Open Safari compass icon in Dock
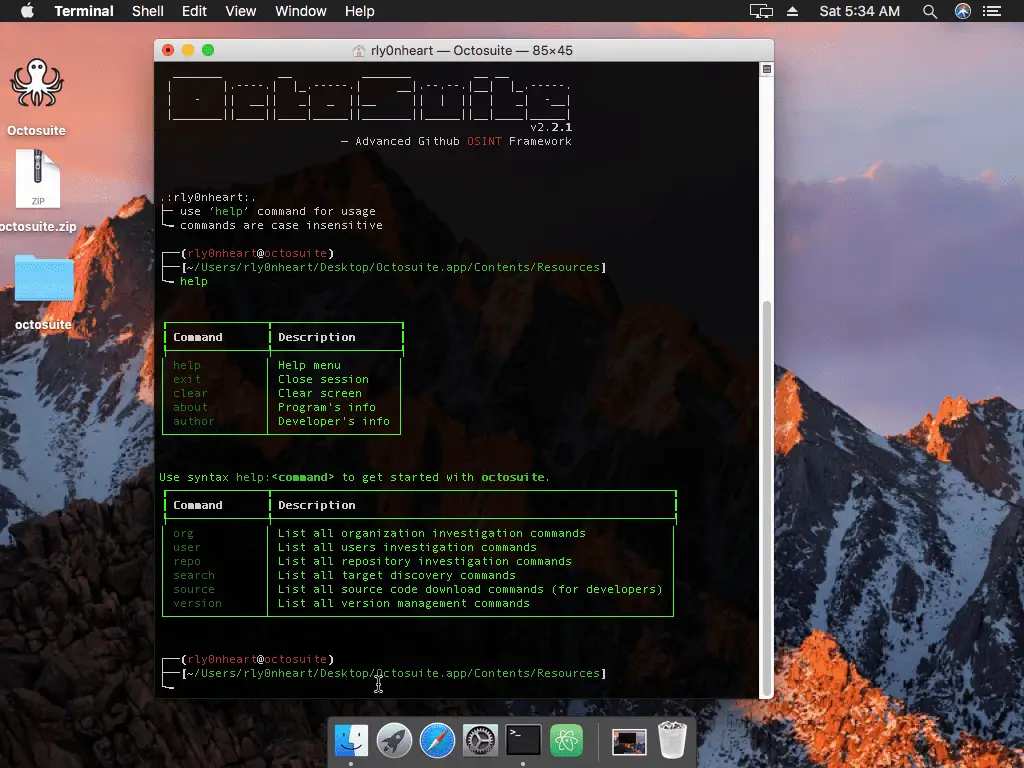 coord(438,741)
